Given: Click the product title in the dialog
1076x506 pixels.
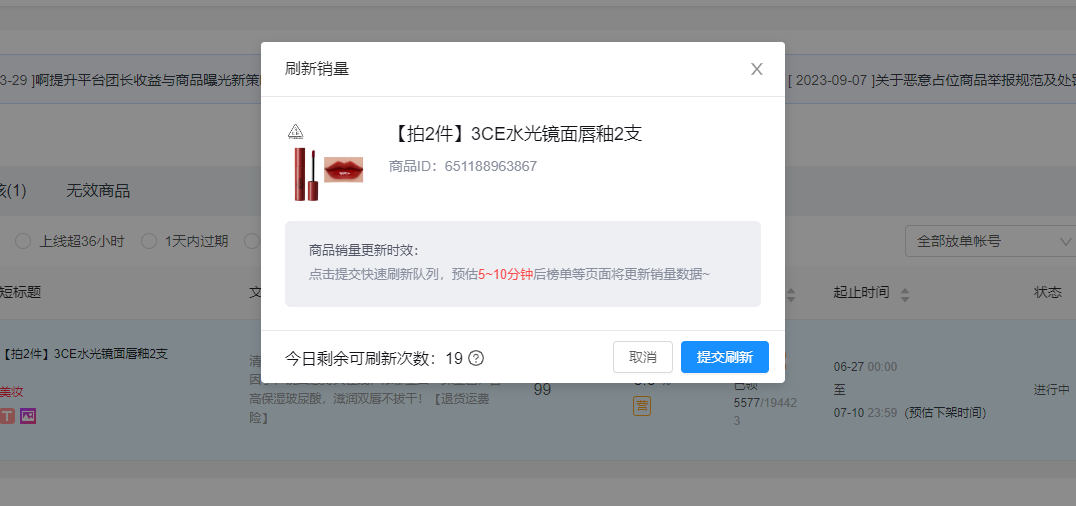Looking at the screenshot, I should pyautogui.click(x=514, y=134).
